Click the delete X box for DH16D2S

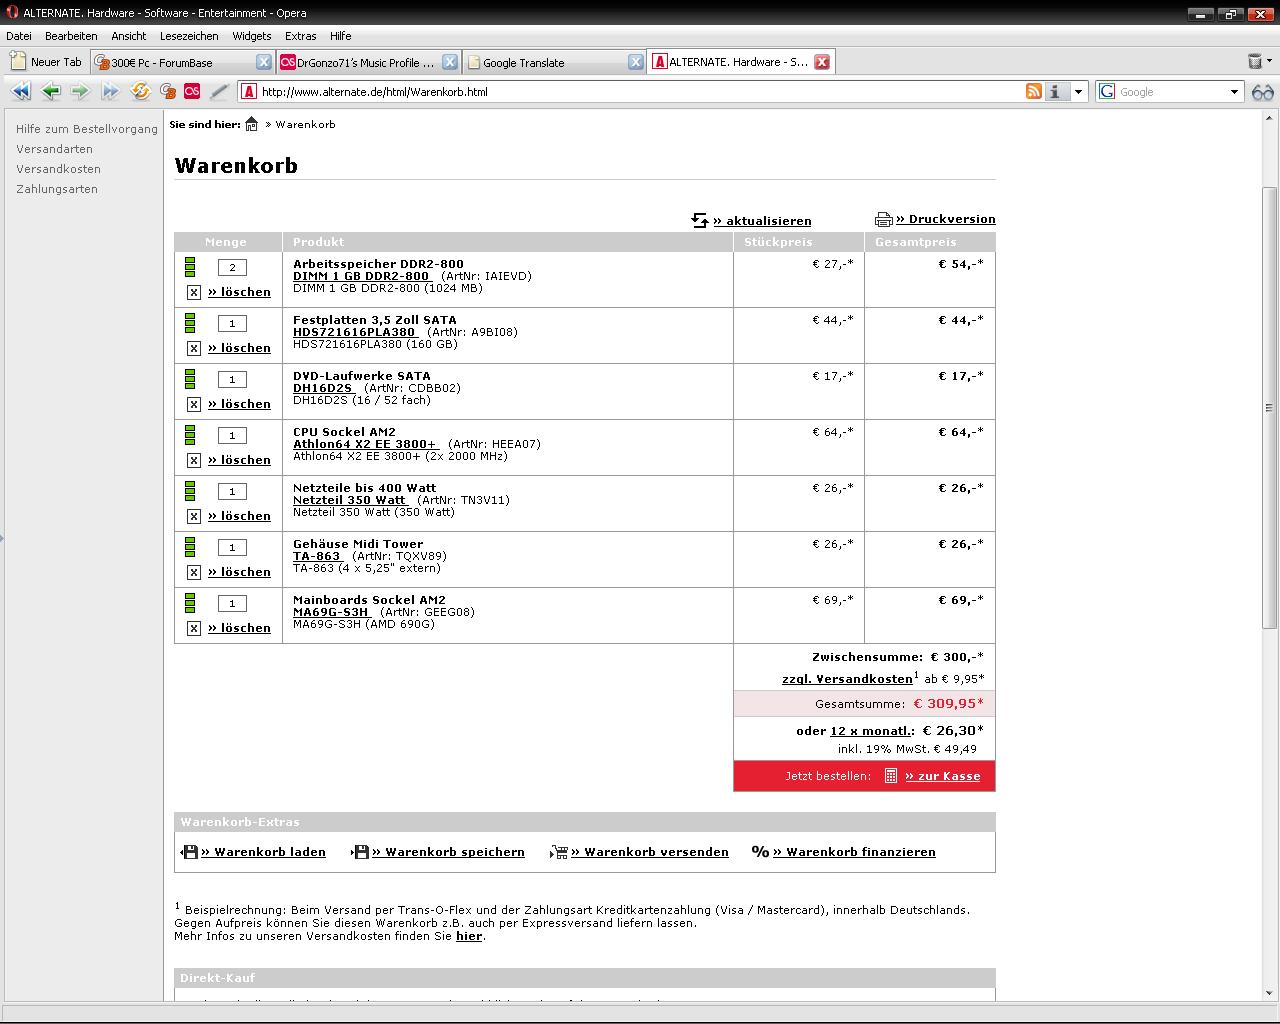[194, 404]
